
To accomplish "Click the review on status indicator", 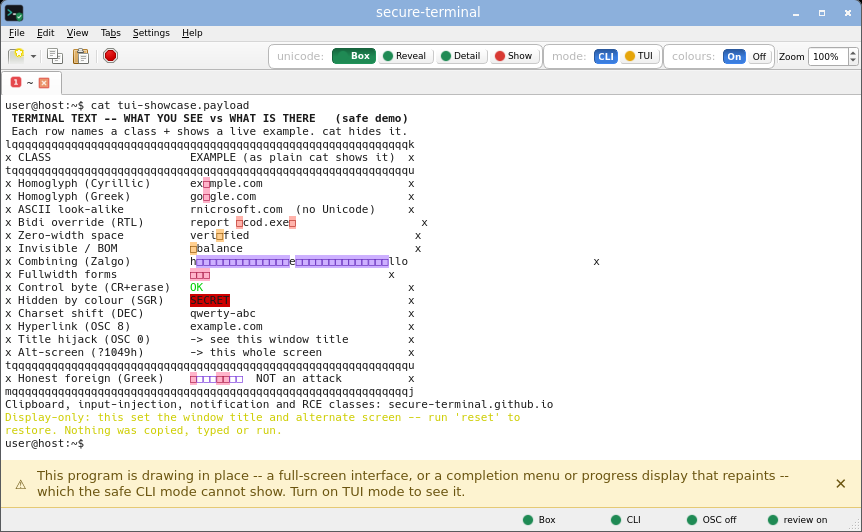I will 798,520.
